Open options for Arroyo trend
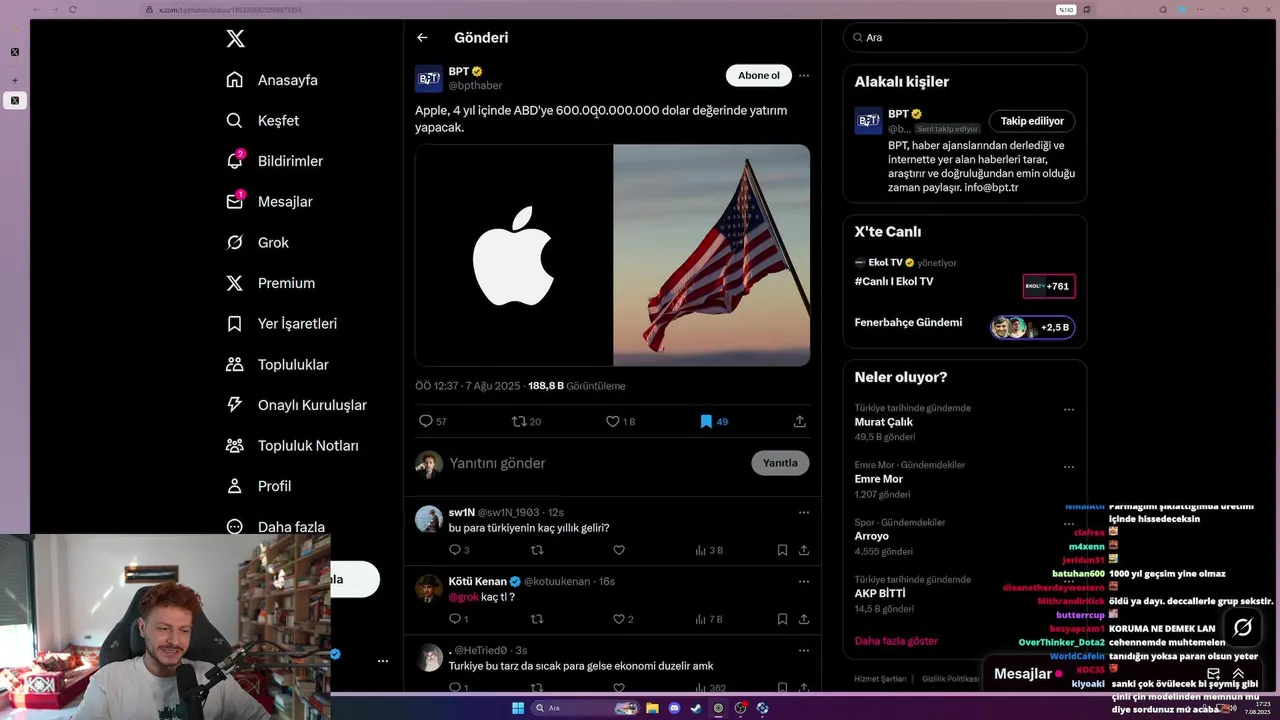This screenshot has width=1280, height=720. click(1069, 524)
